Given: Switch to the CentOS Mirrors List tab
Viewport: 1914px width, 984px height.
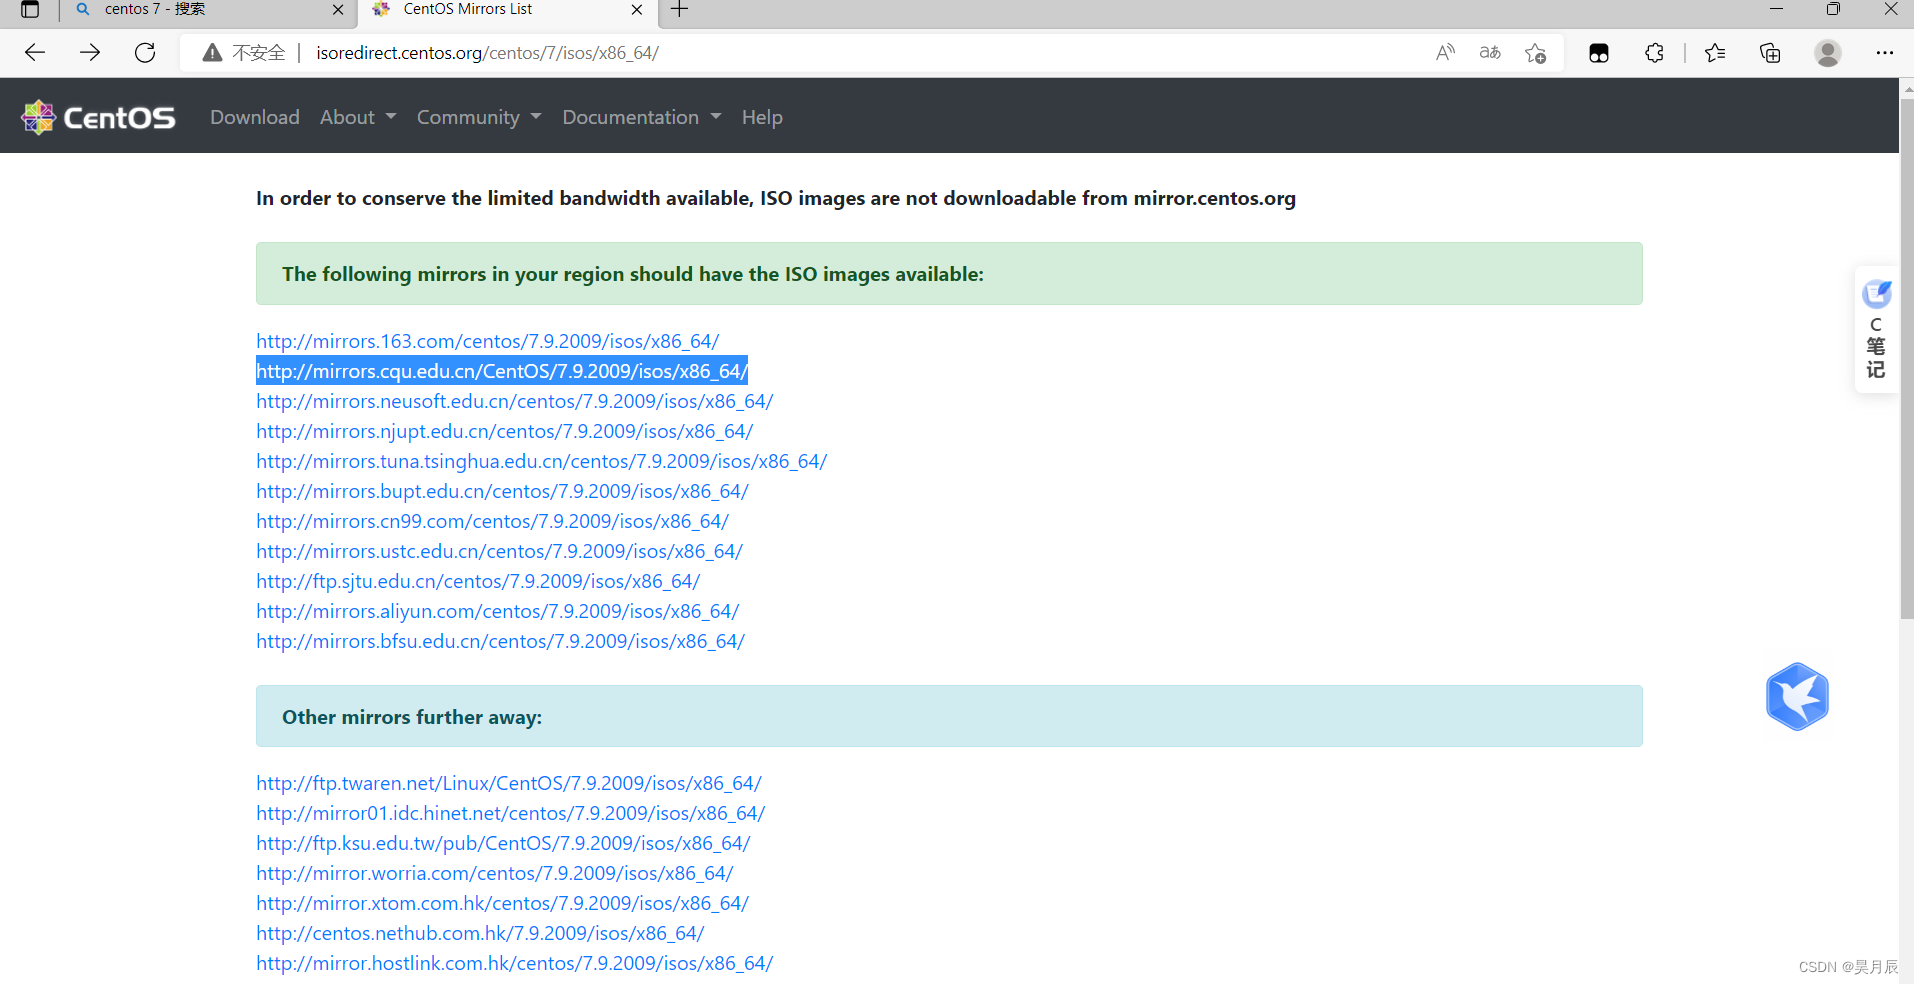Looking at the screenshot, I should [507, 10].
